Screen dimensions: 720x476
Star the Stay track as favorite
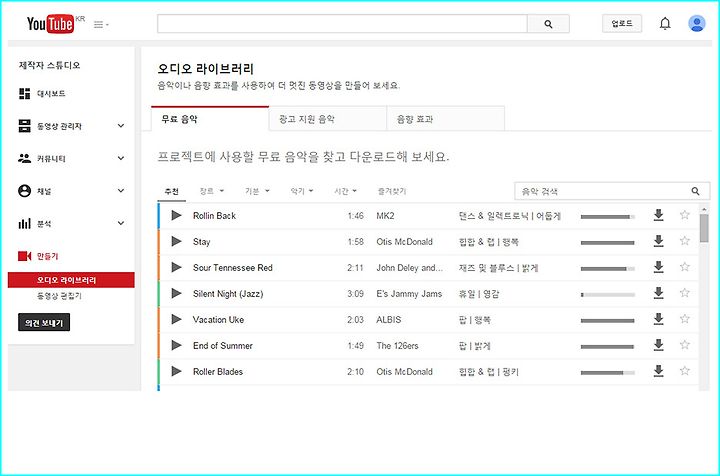[x=685, y=241]
